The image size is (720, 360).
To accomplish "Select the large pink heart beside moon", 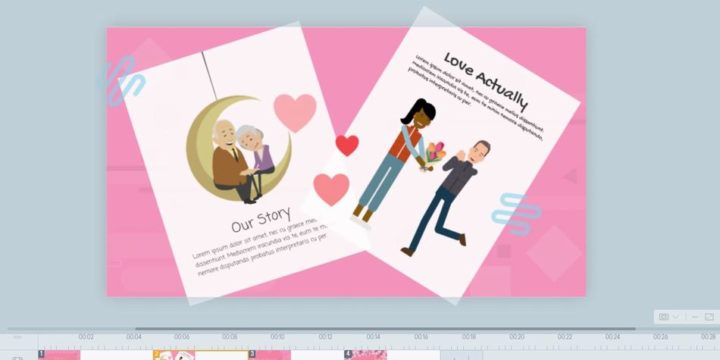I will click(x=295, y=112).
